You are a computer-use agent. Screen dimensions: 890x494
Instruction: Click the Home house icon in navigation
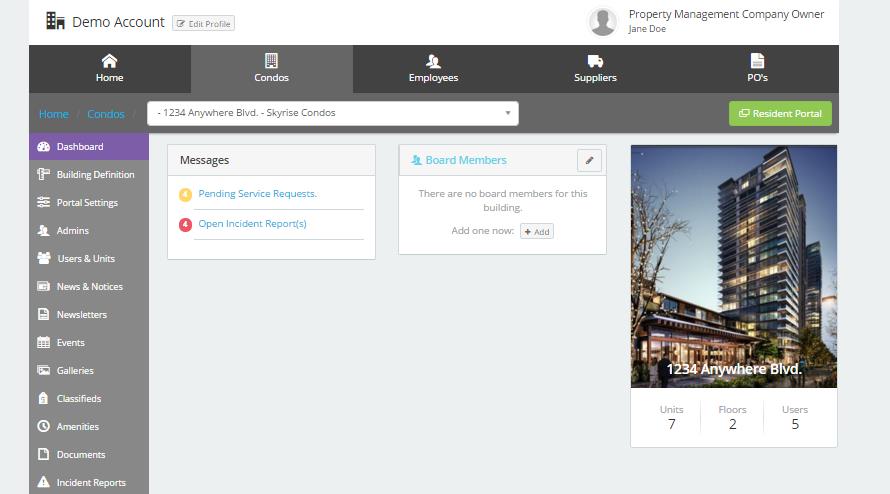coord(109,61)
